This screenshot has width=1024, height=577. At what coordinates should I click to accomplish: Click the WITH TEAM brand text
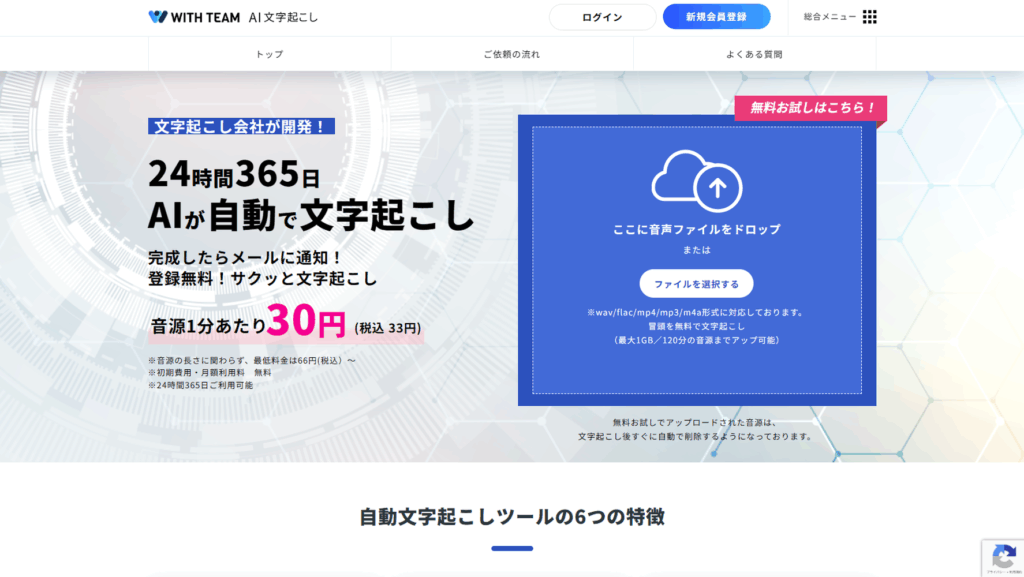click(205, 18)
